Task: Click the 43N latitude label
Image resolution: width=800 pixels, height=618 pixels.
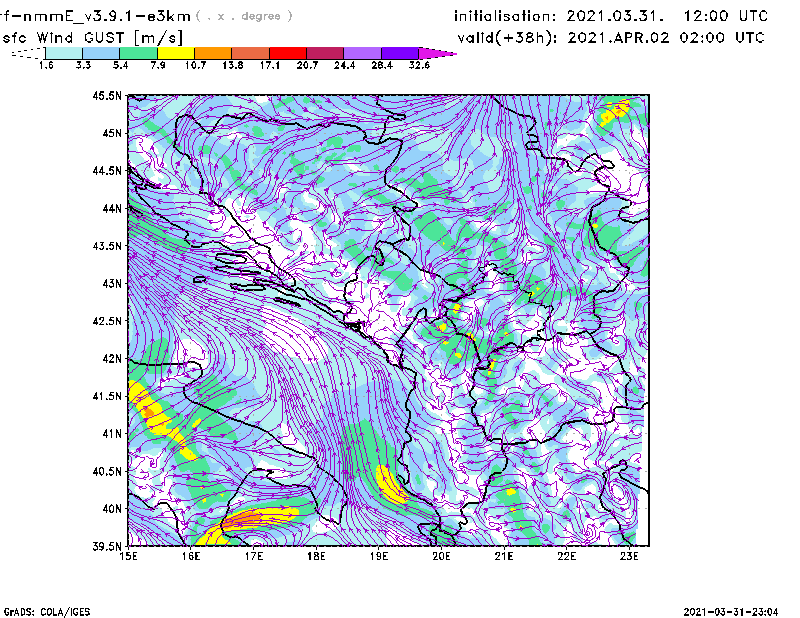Action: (x=112, y=283)
